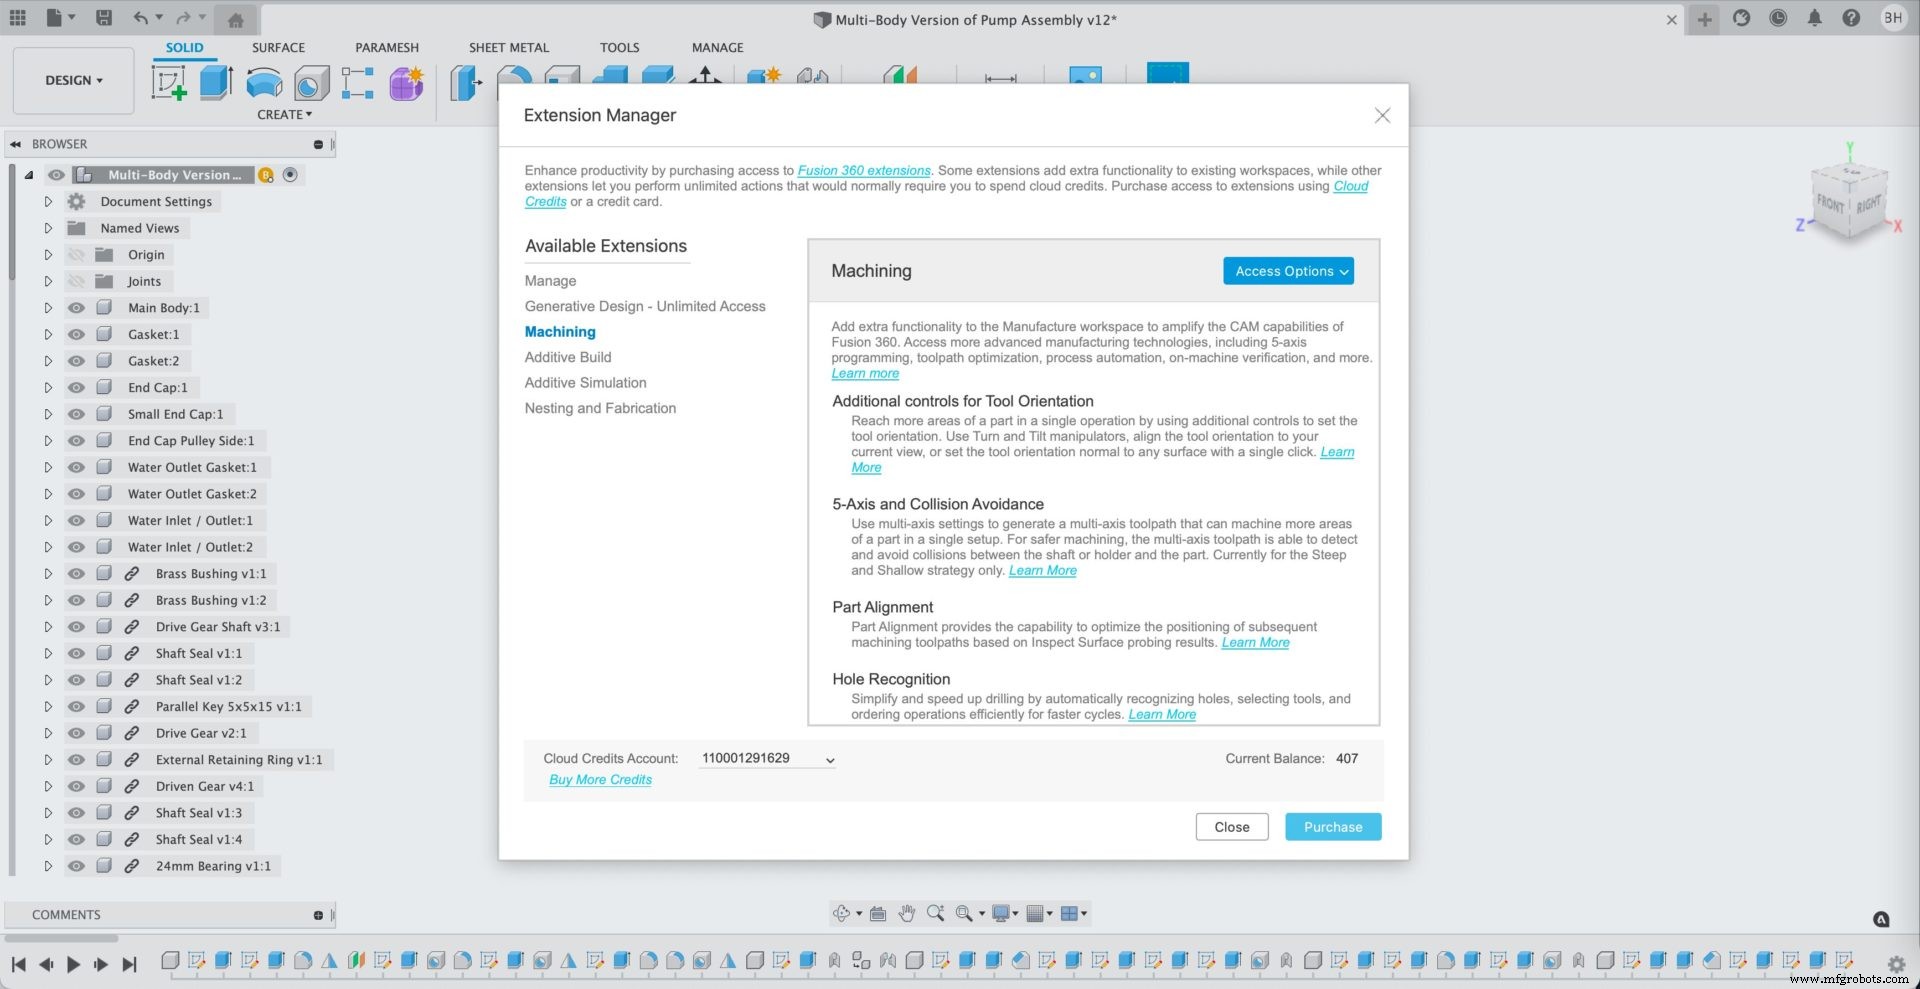1920x989 pixels.
Task: Hide the Main Body:1 component
Action: tap(76, 308)
